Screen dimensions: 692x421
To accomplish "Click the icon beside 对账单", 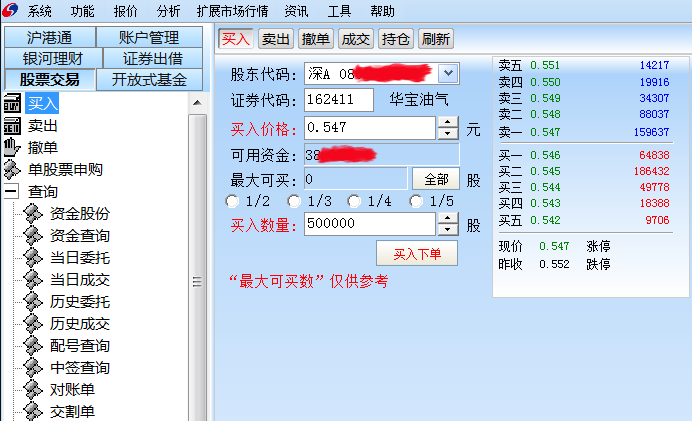I will pos(33,390).
